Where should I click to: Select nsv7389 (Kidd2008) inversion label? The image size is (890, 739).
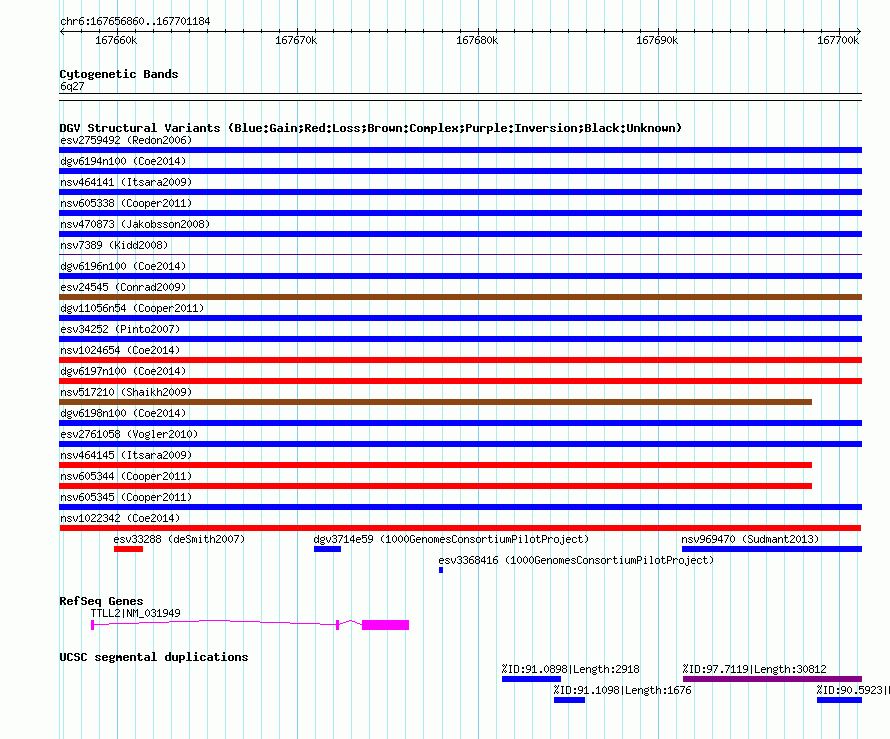click(114, 245)
